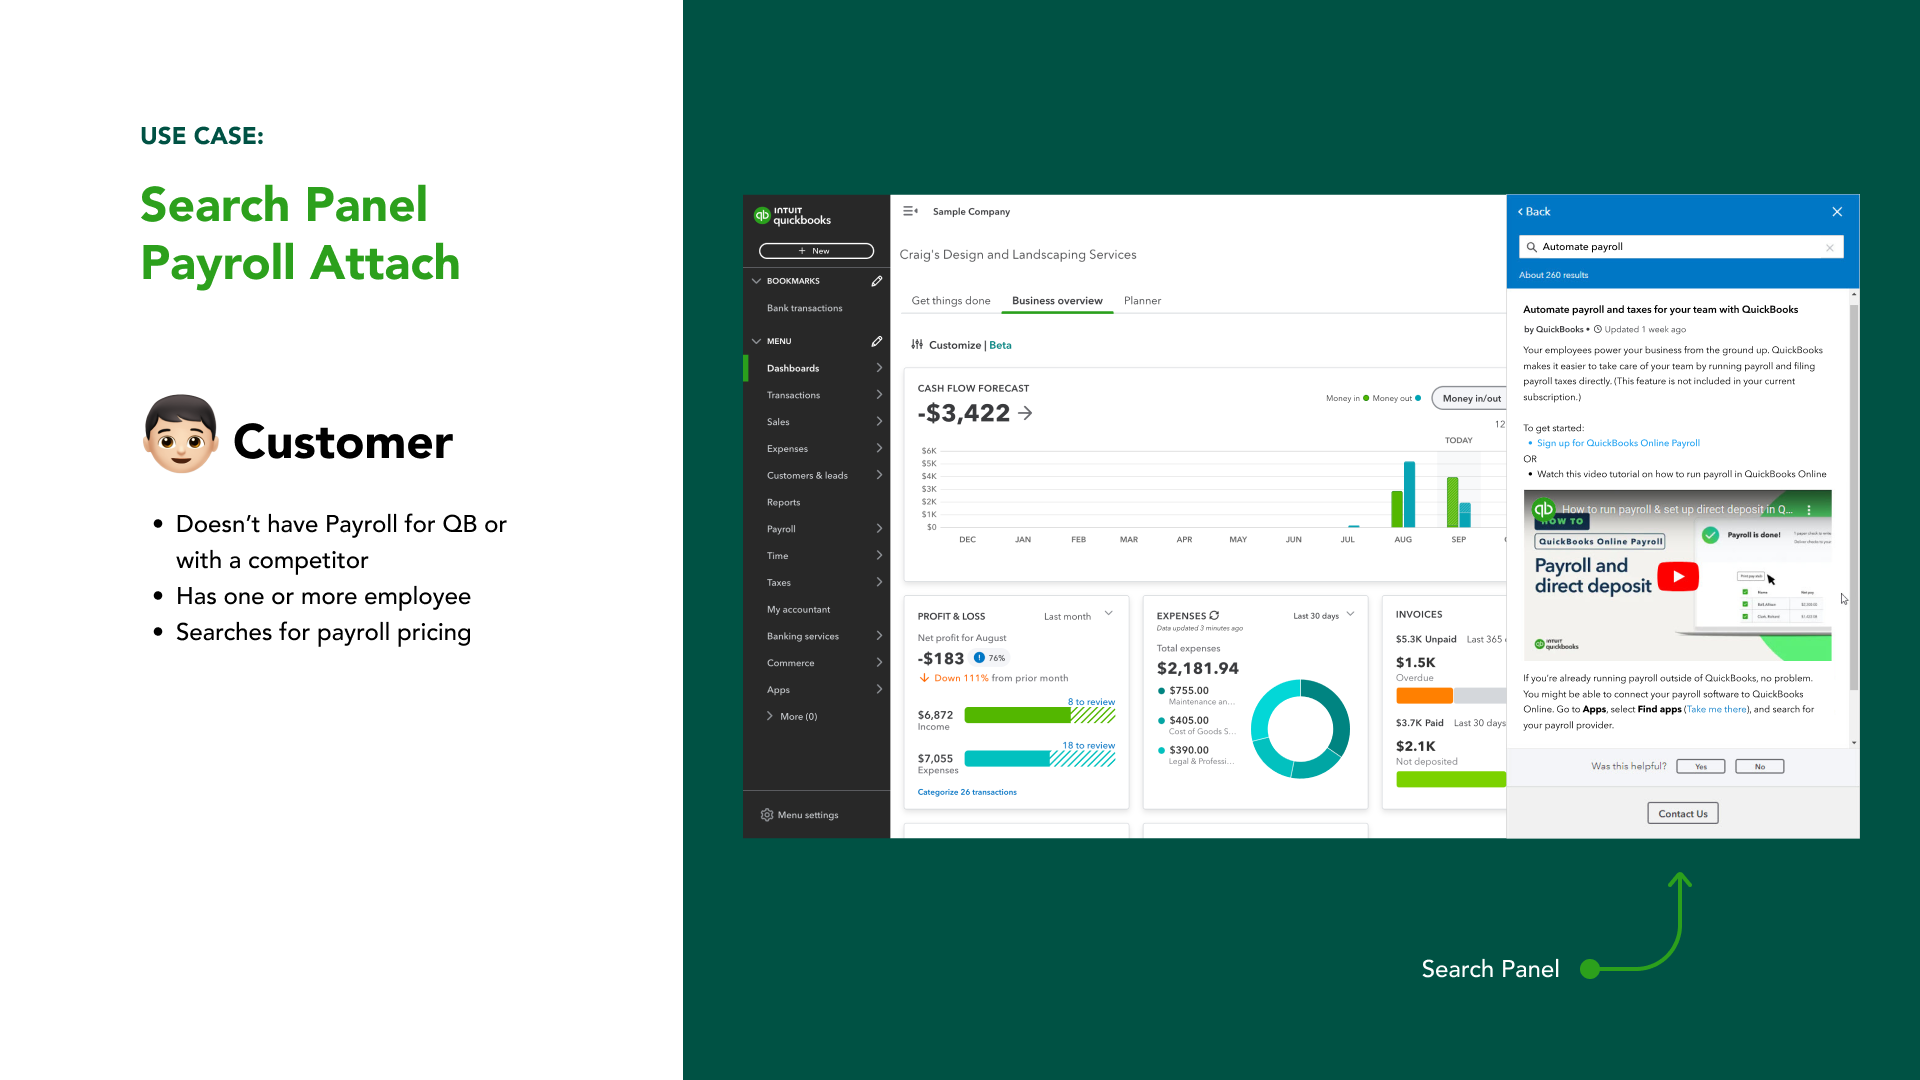This screenshot has width=1920, height=1080.
Task: Click Categorize 26 transactions link
Action: point(967,792)
